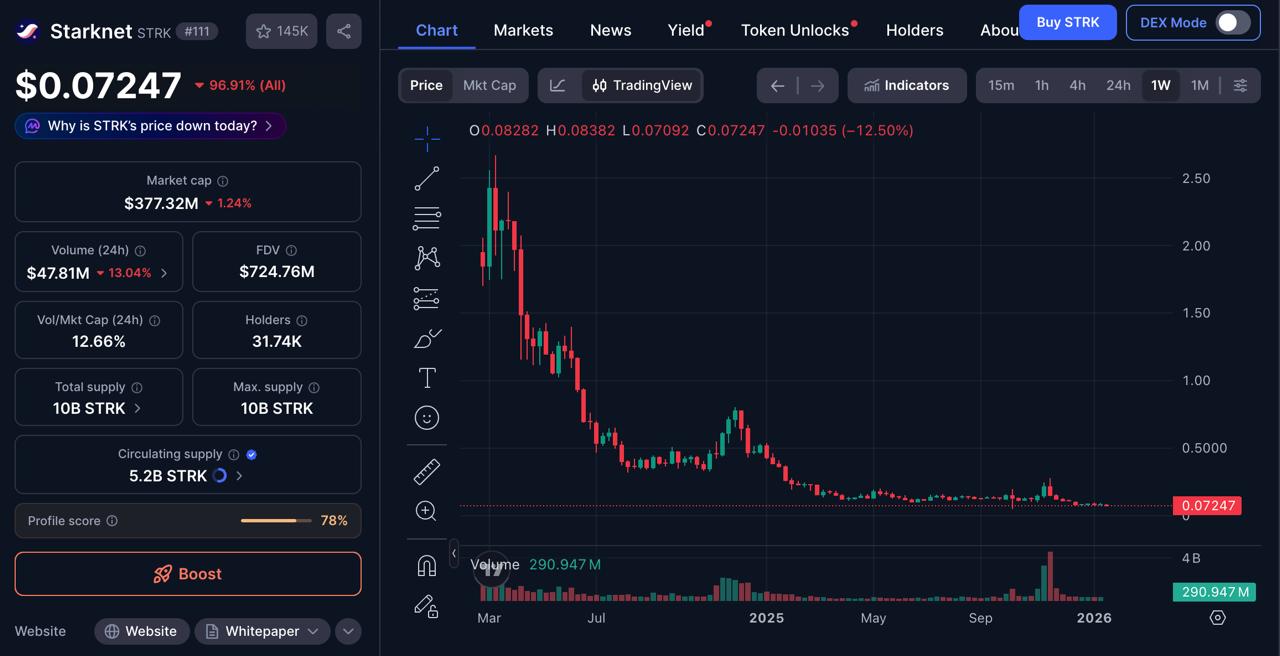Click the Profile score progress bar

click(x=276, y=521)
